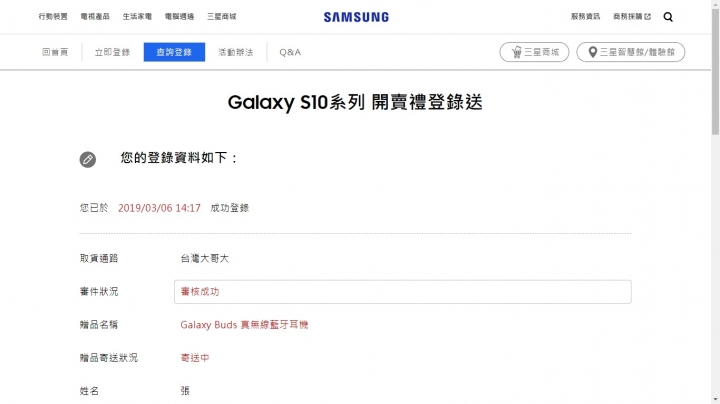This screenshot has height=404, width=720.
Task: Click the 審核成功 status field
Action: tap(403, 292)
